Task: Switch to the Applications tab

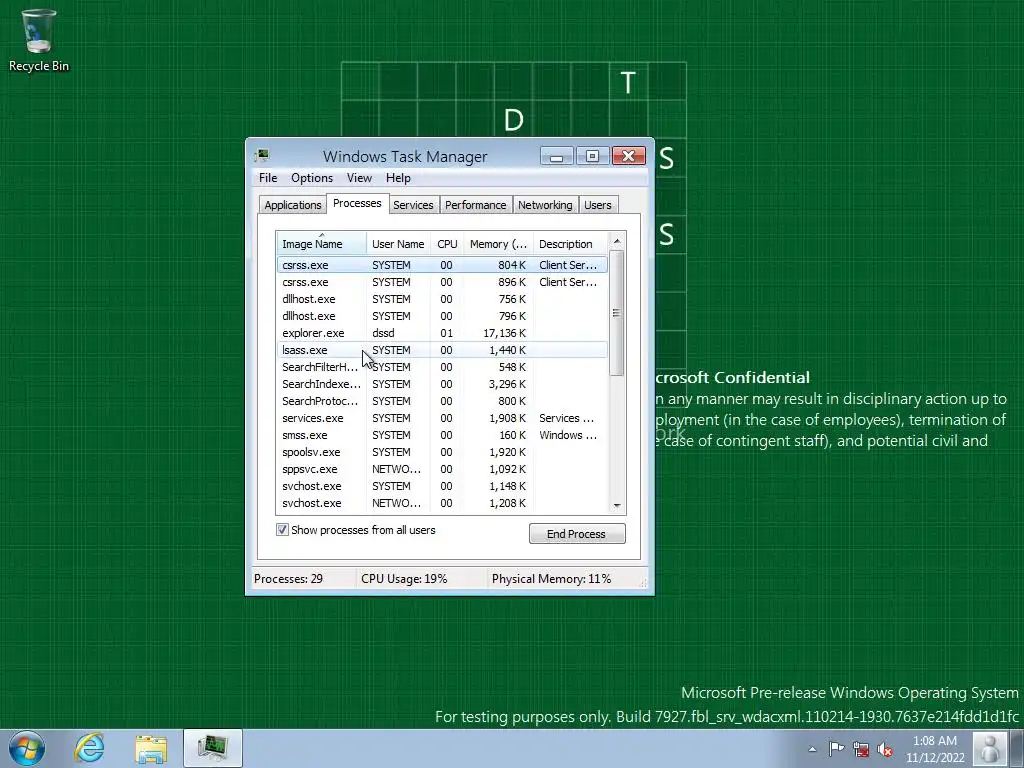Action: [x=293, y=205]
